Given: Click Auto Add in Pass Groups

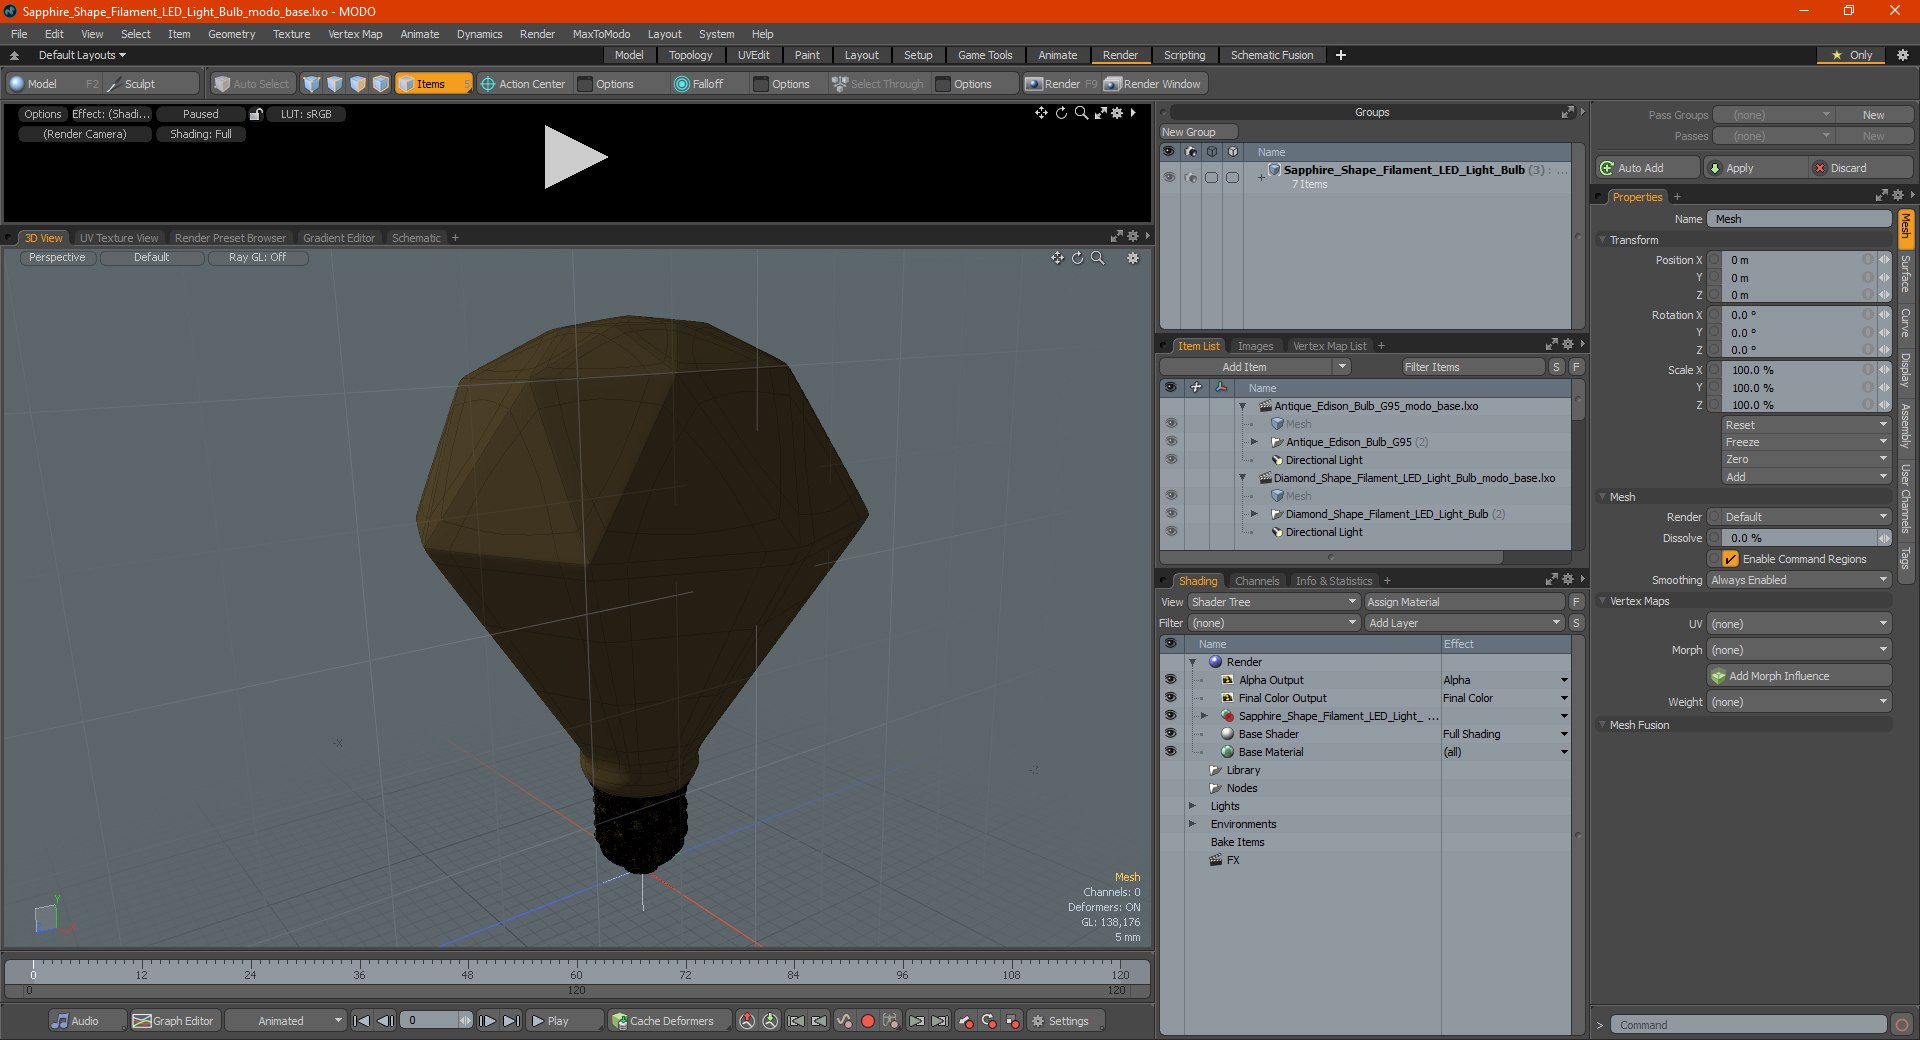Looking at the screenshot, I should [x=1647, y=168].
